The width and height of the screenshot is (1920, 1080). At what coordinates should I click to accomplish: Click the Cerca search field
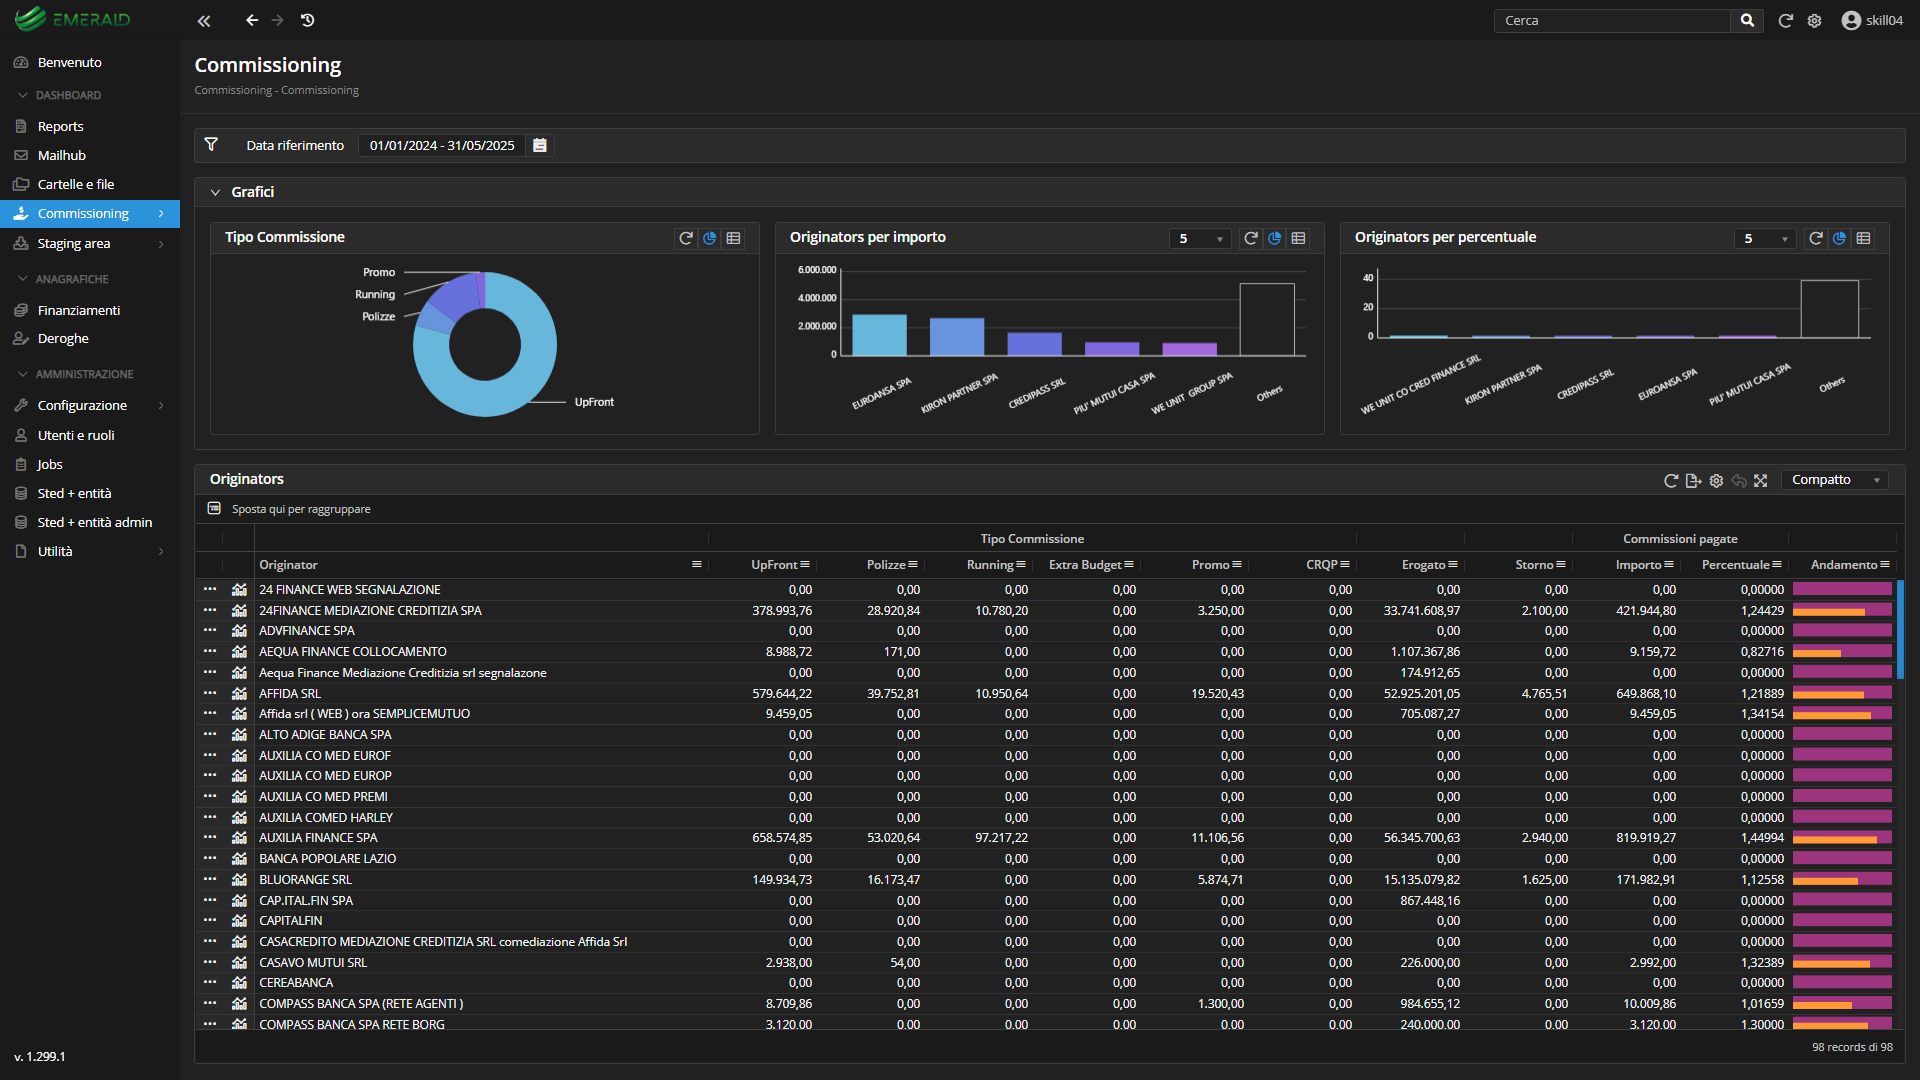(x=1612, y=20)
